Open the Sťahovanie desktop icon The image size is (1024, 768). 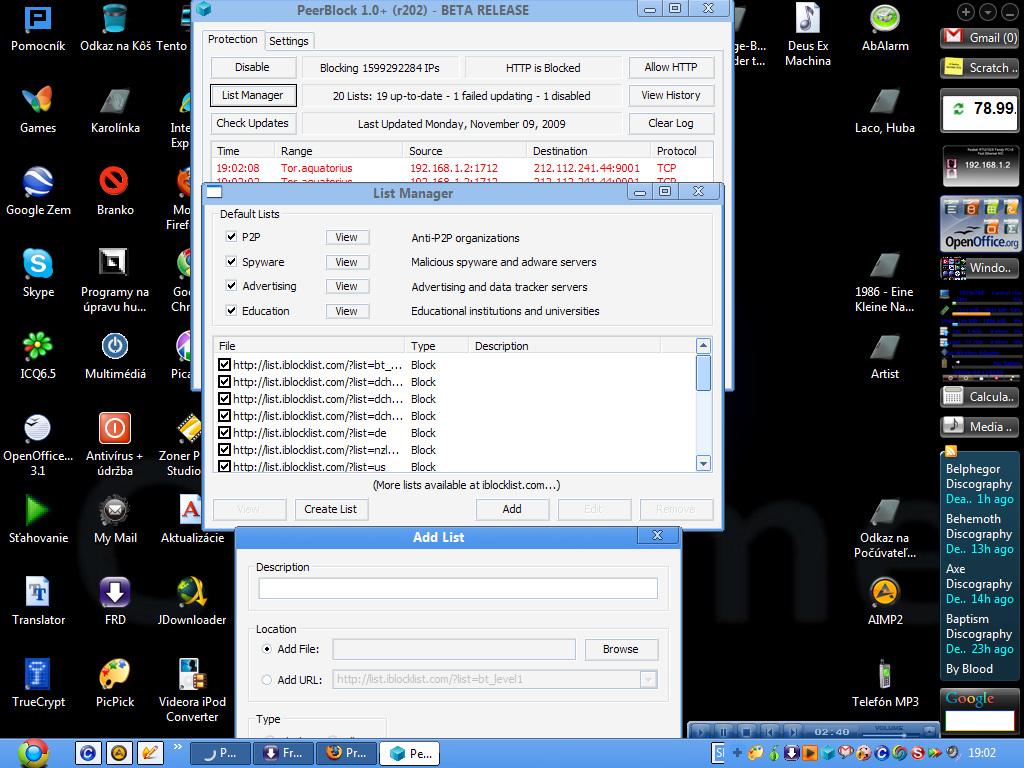pyautogui.click(x=37, y=520)
